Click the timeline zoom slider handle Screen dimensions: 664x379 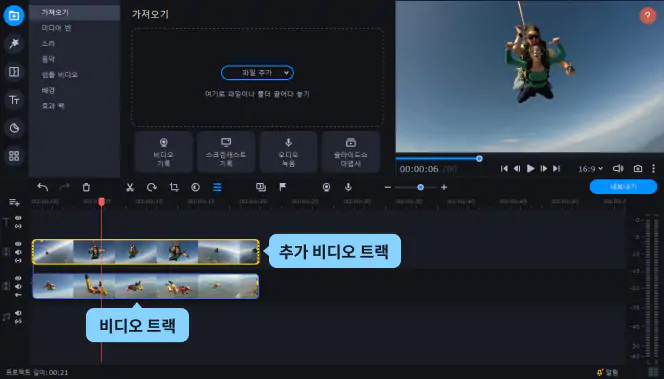(421, 187)
